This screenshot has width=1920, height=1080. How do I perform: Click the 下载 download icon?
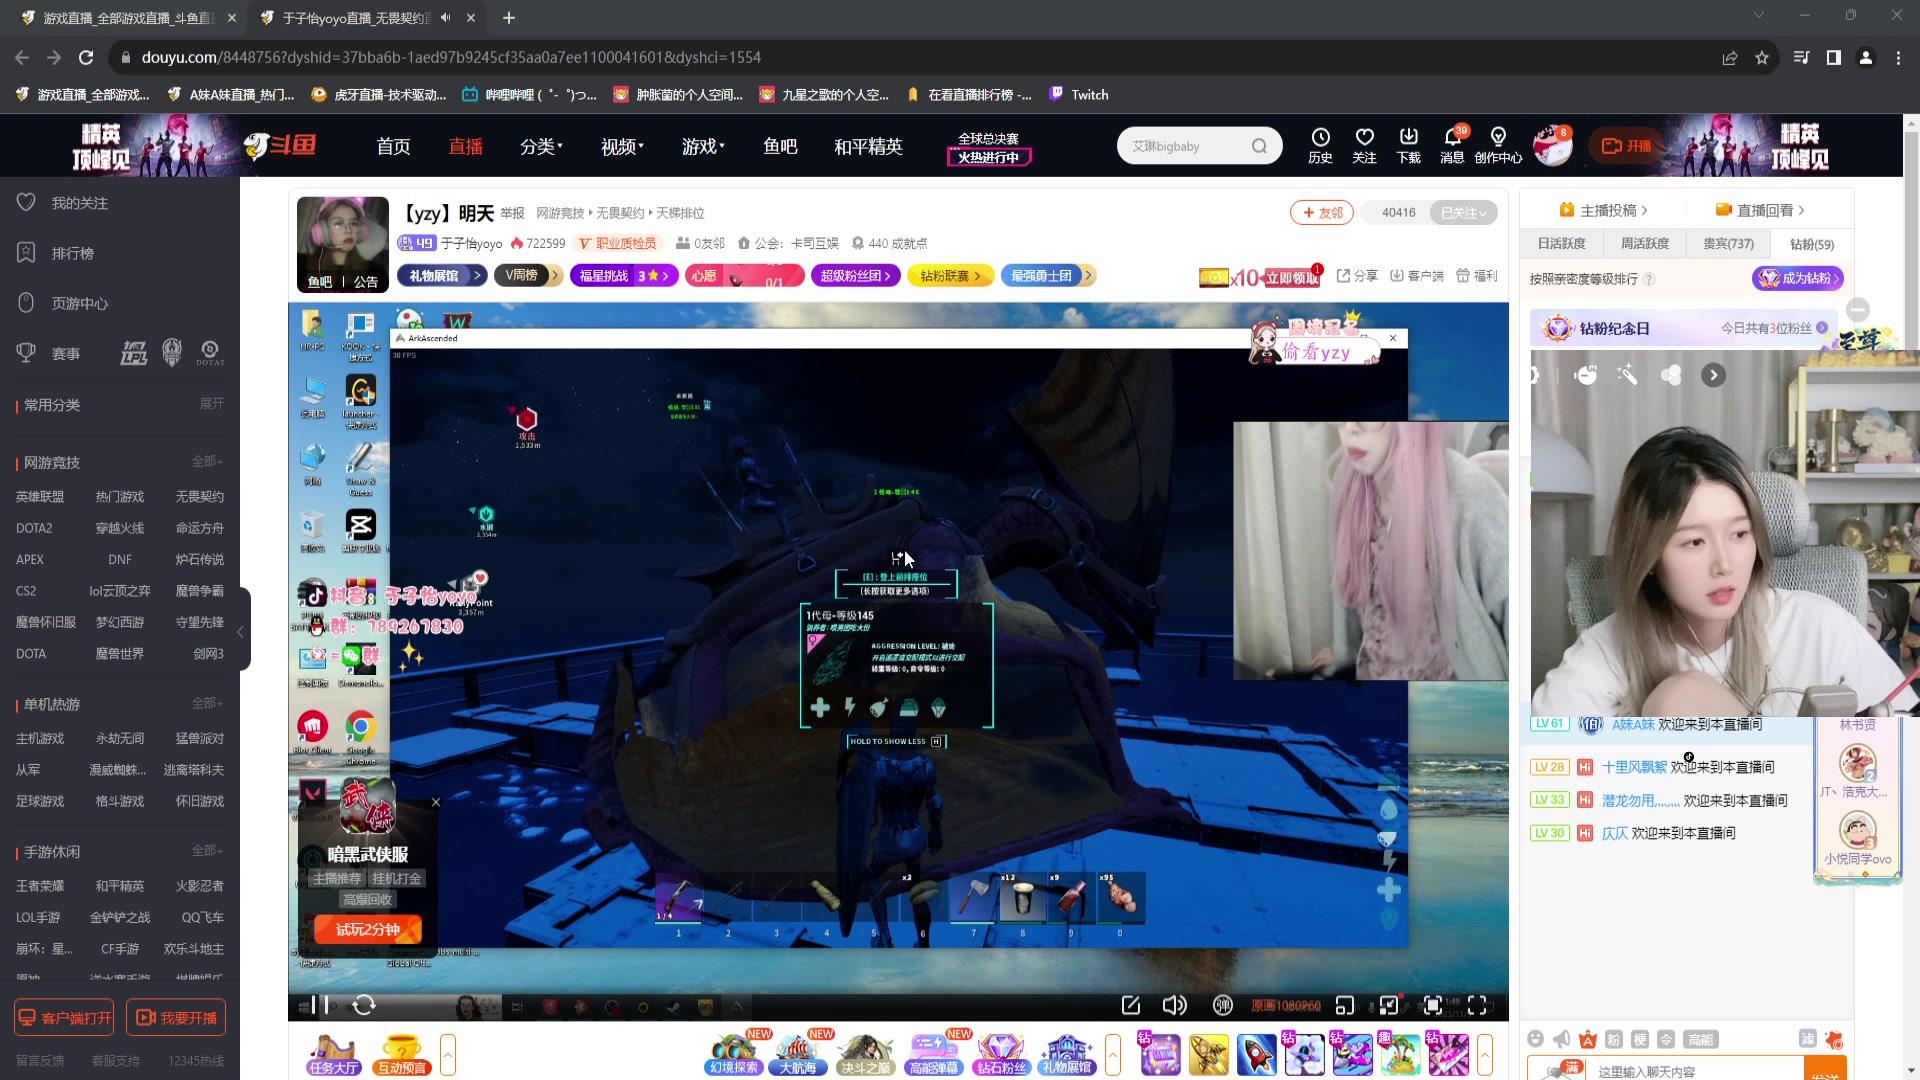pos(1408,145)
